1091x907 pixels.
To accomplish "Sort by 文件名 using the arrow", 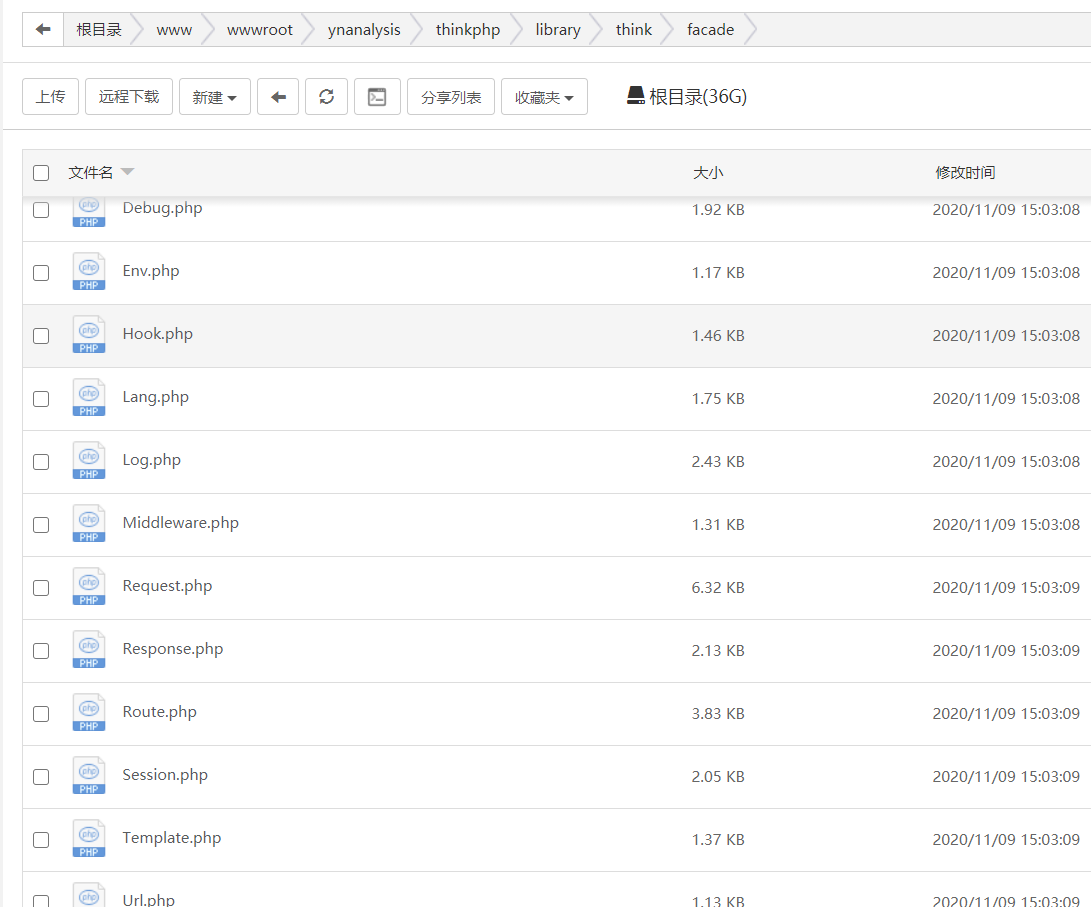I will point(127,171).
